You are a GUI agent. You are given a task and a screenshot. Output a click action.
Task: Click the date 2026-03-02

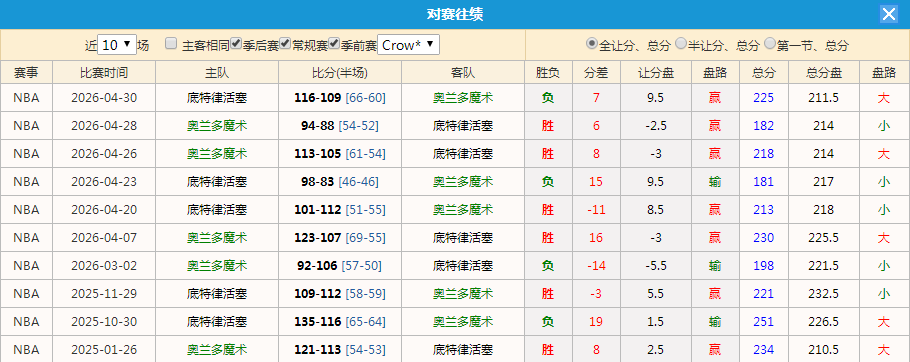click(104, 266)
